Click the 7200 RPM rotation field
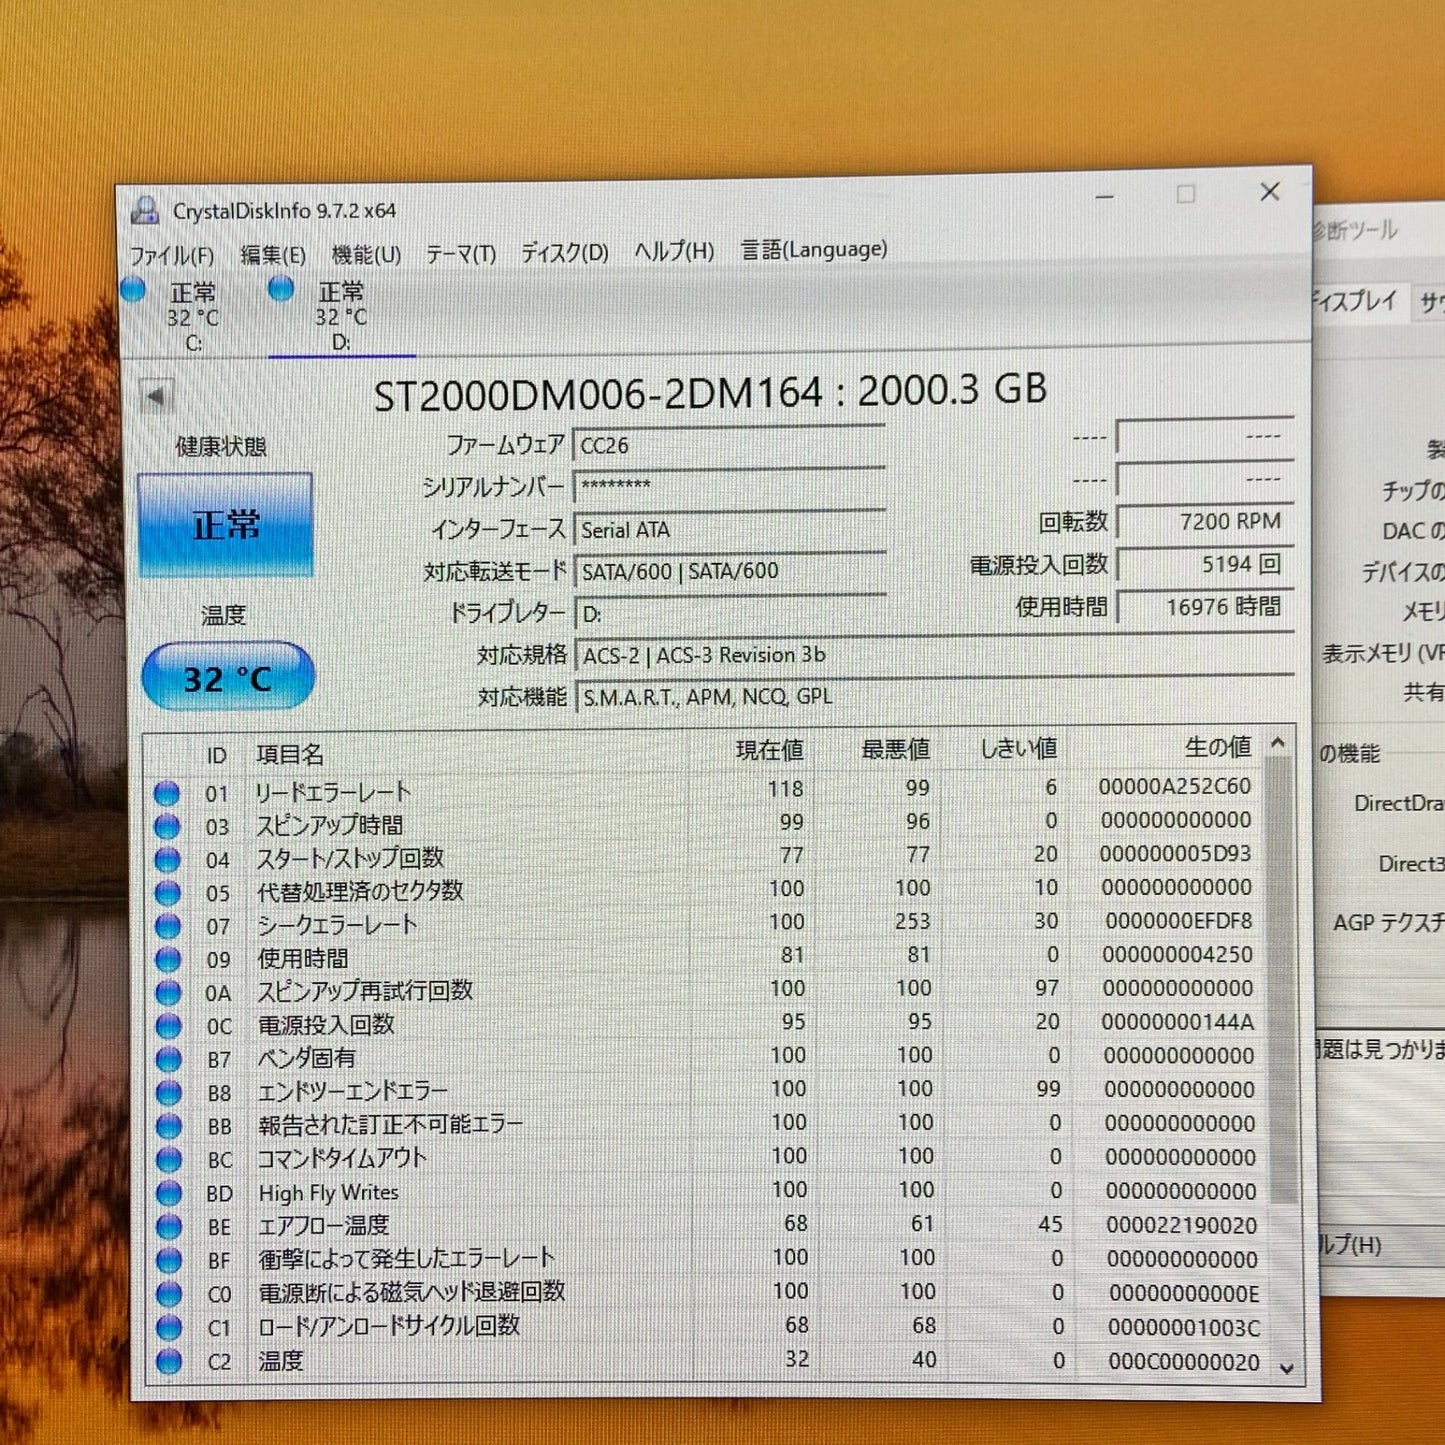Screen dimensions: 1445x1445 point(1205,521)
